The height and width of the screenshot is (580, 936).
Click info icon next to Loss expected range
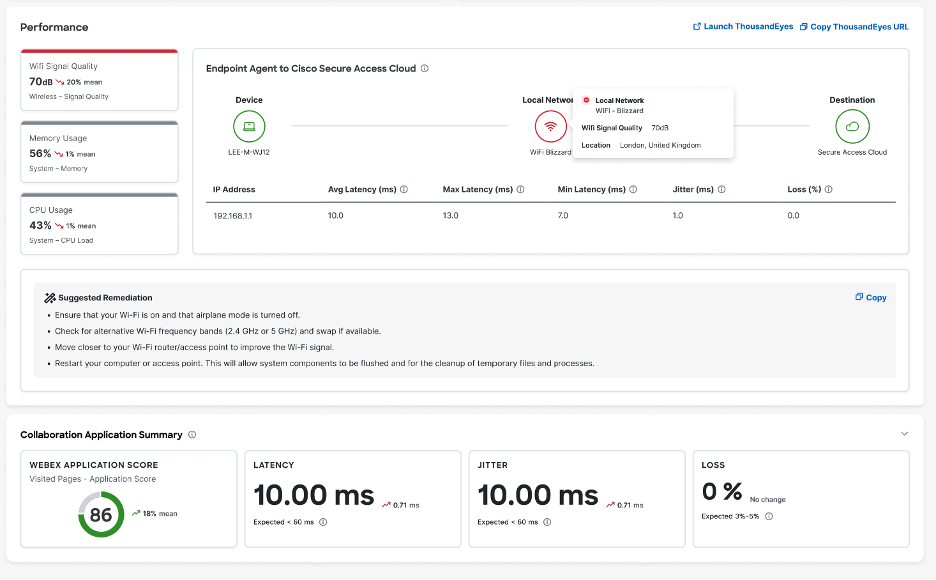point(769,516)
